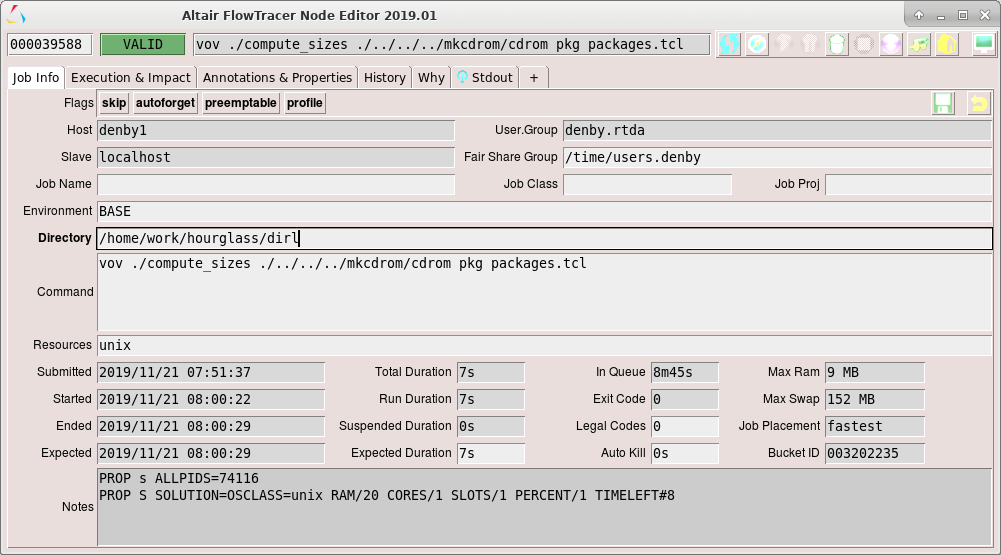Click the In Queue value 8m45s
1001x555 pixels.
coord(684,372)
